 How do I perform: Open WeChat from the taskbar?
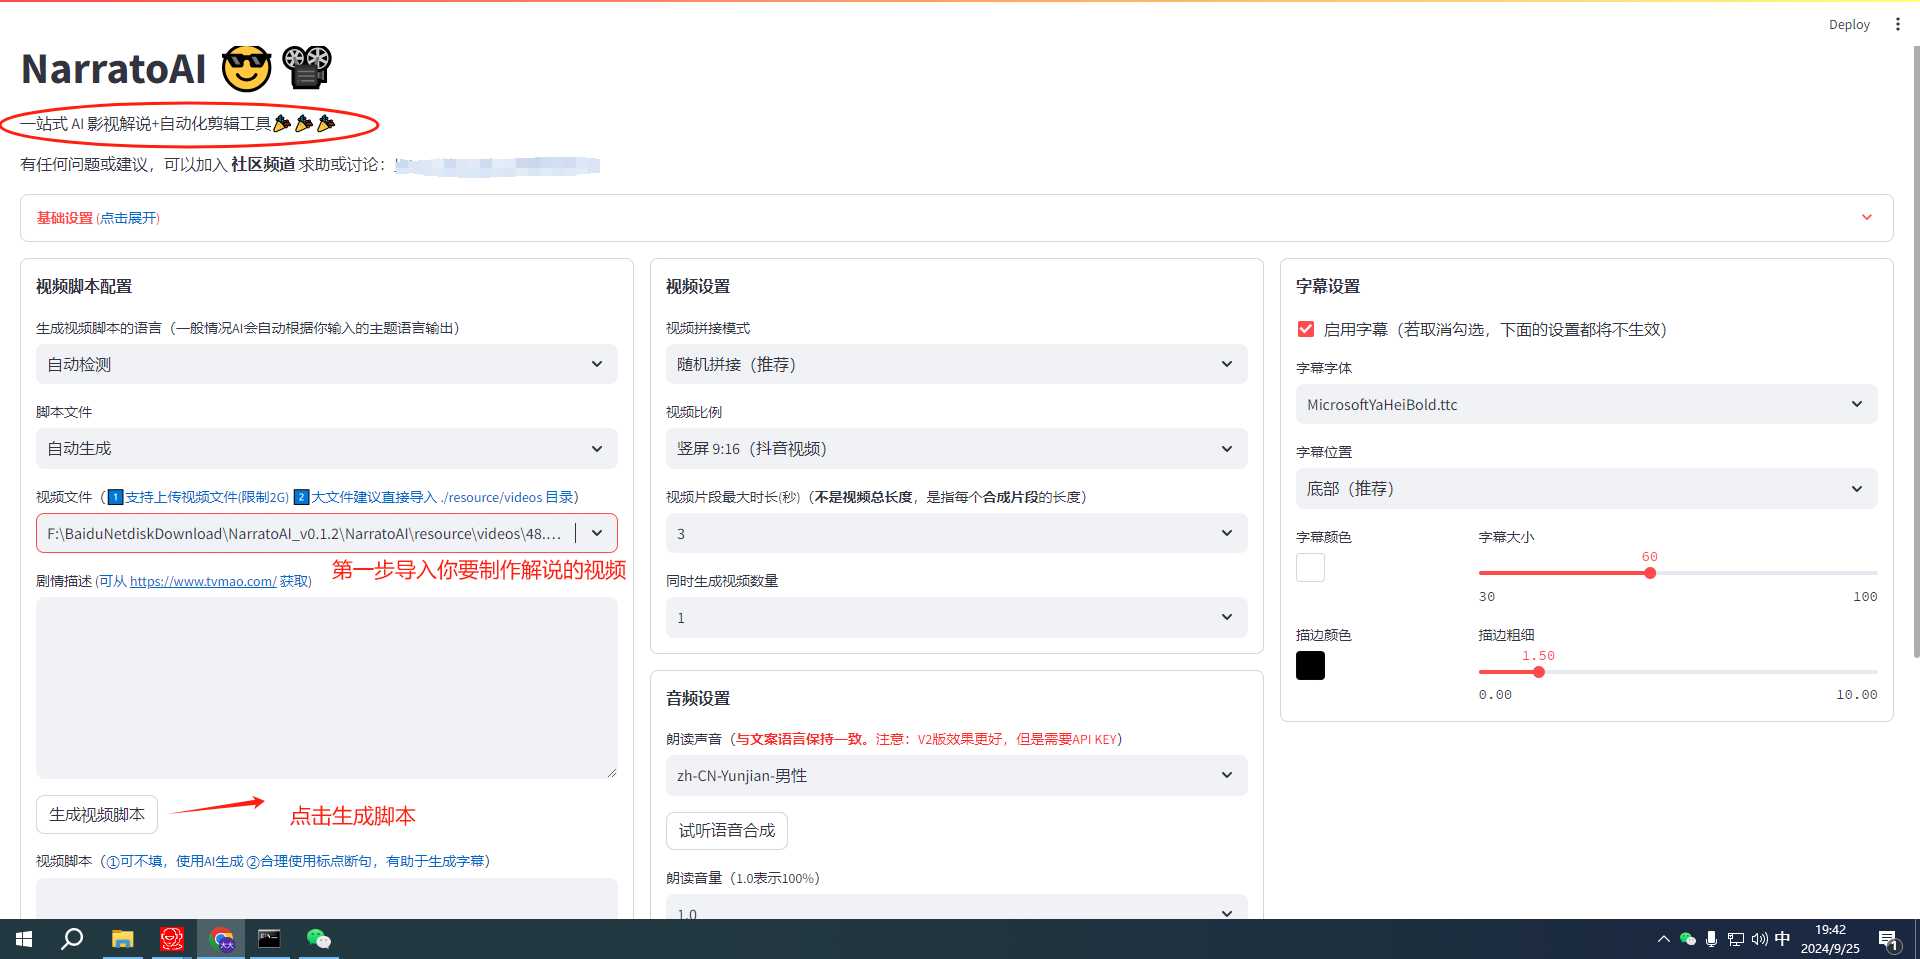click(x=318, y=939)
